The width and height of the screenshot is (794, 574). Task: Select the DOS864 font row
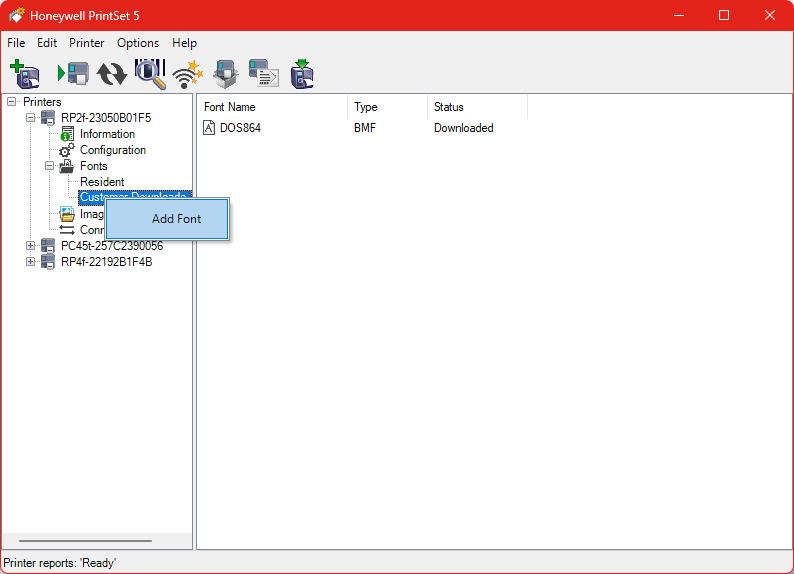click(240, 128)
